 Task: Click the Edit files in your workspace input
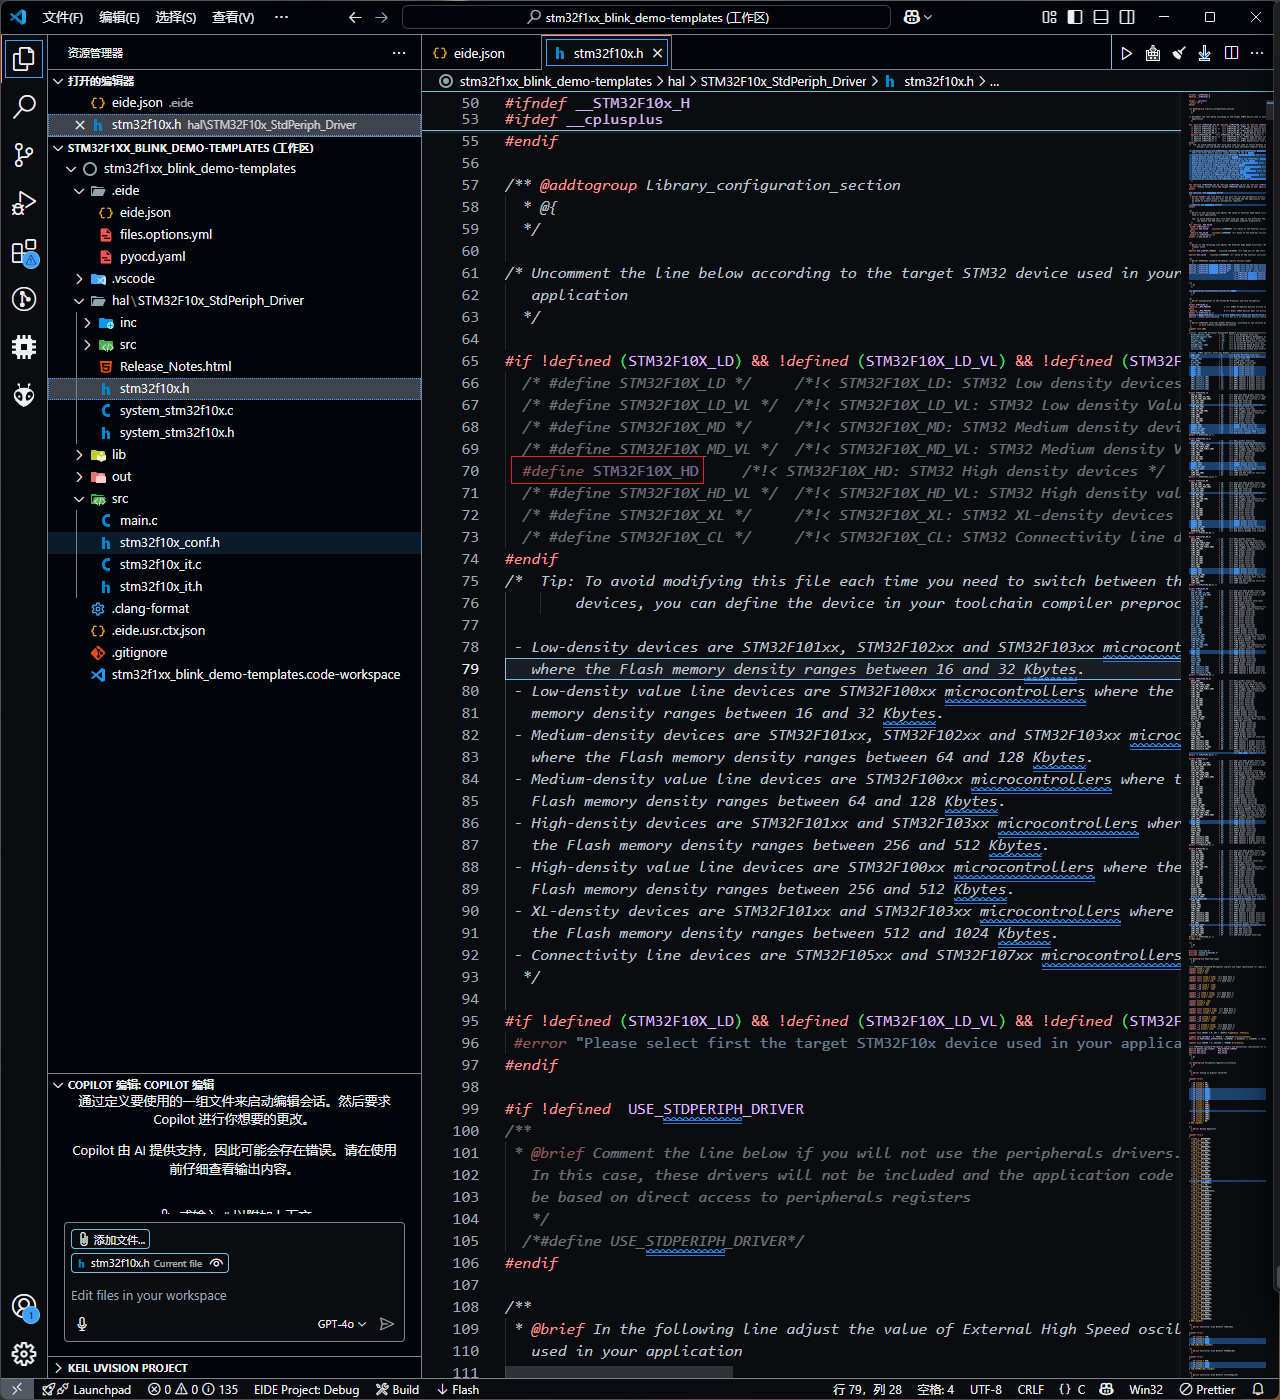point(235,1295)
